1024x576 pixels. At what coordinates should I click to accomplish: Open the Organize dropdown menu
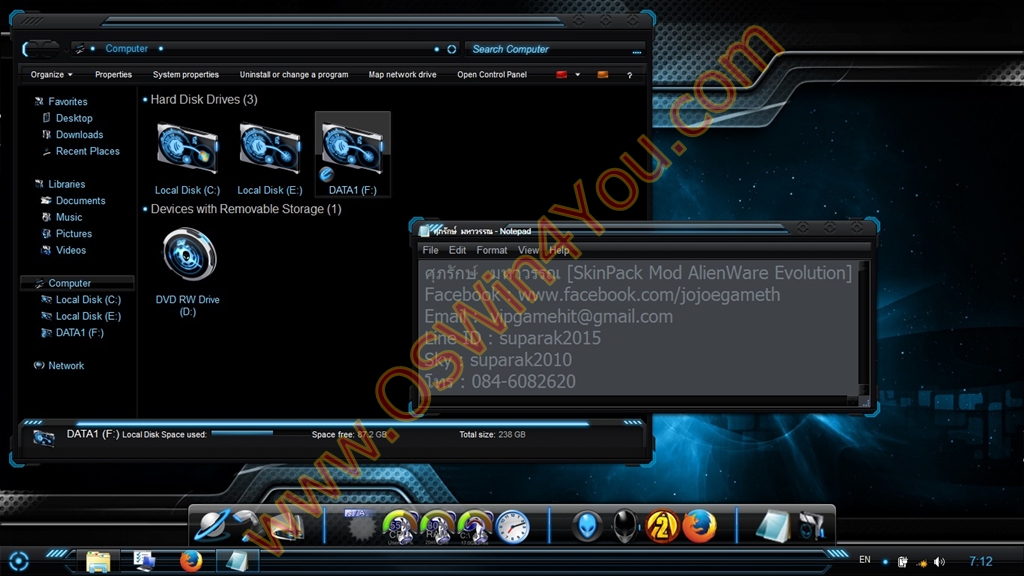click(x=51, y=74)
